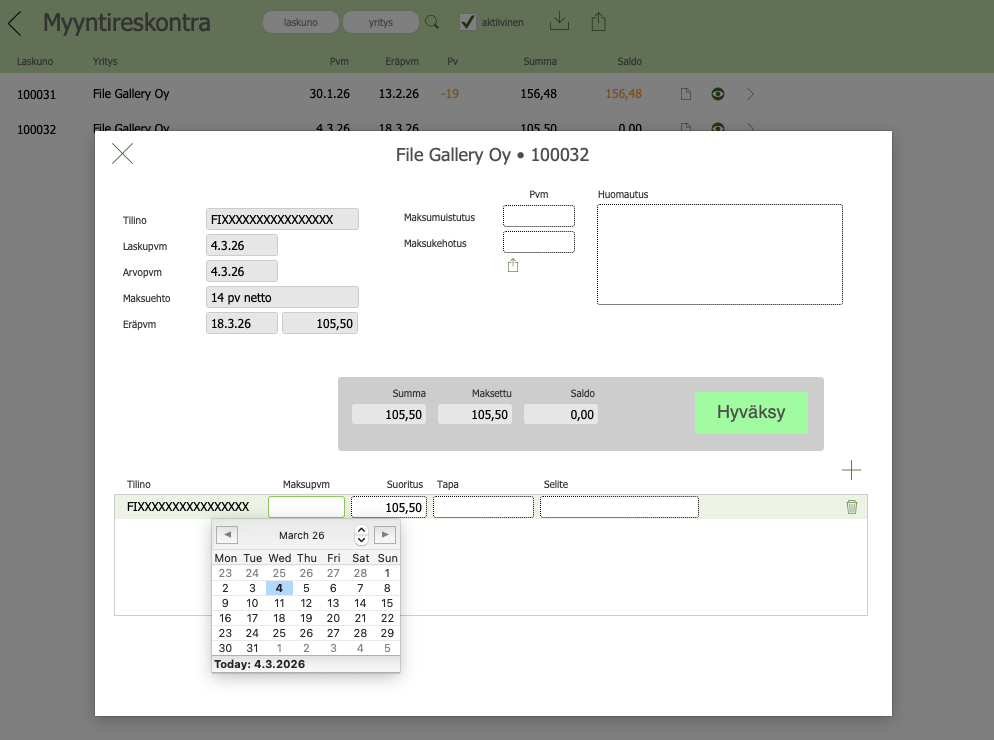
Task: Select day 18 in March calendar
Action: click(x=279, y=618)
